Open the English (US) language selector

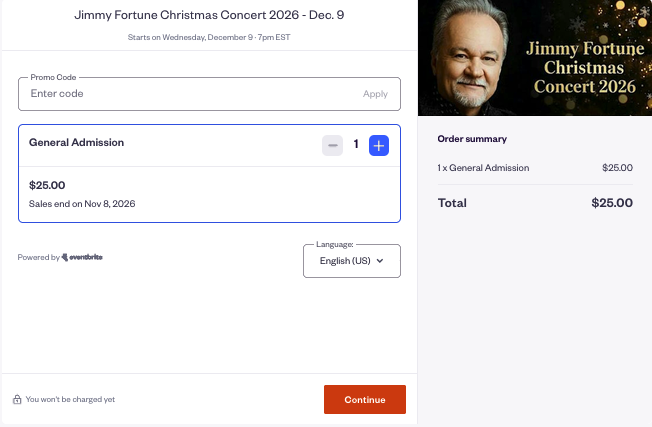tap(352, 261)
